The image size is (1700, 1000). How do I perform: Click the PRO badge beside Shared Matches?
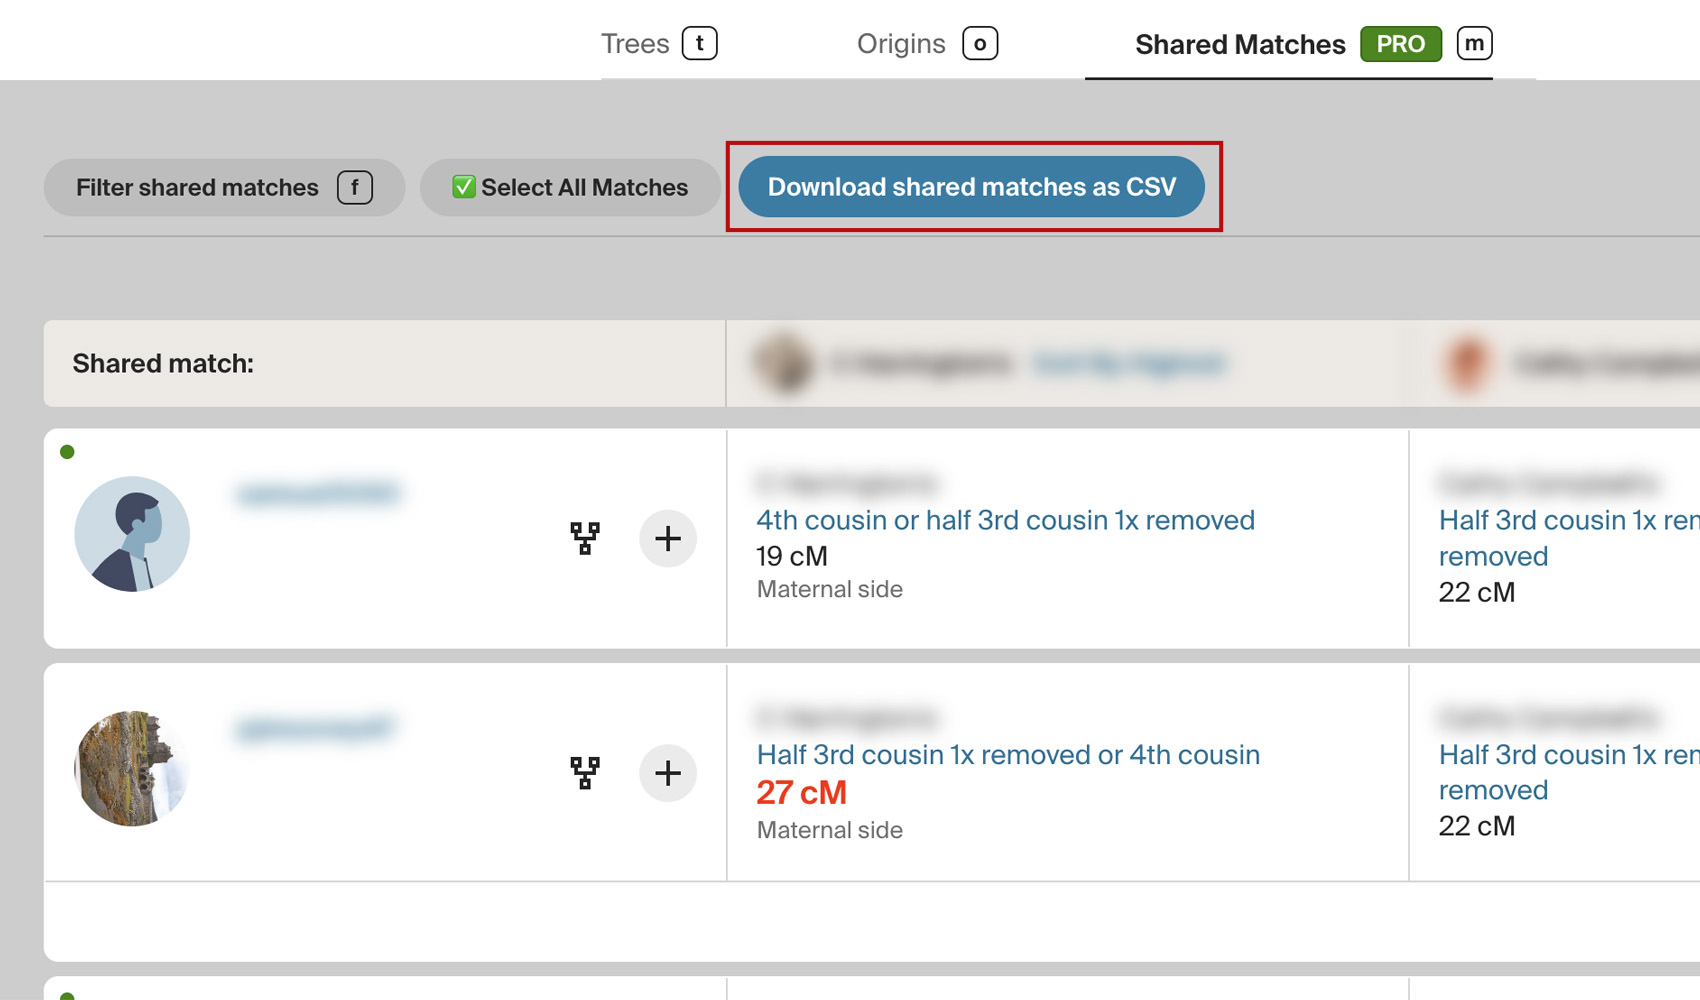click(1400, 44)
